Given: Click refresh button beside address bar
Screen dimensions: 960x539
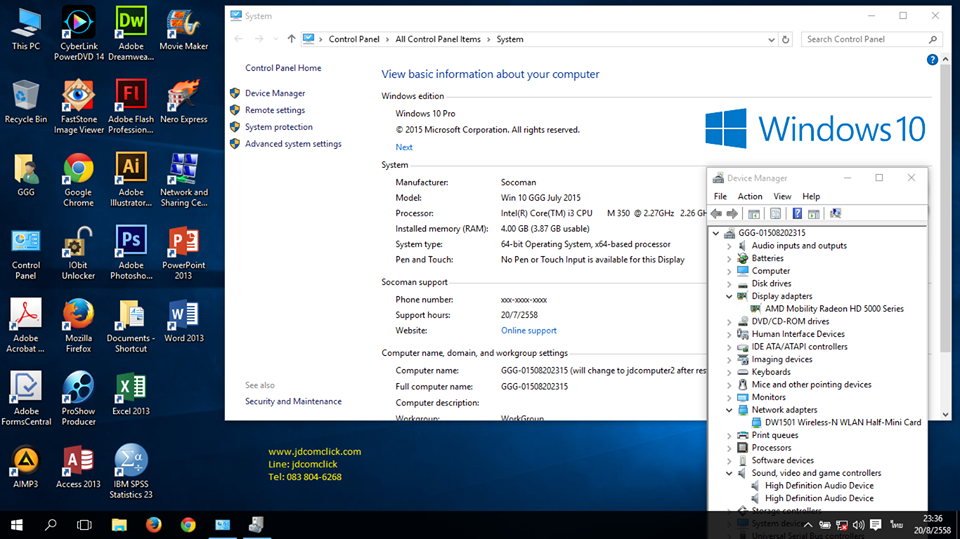Looking at the screenshot, I should click(786, 39).
